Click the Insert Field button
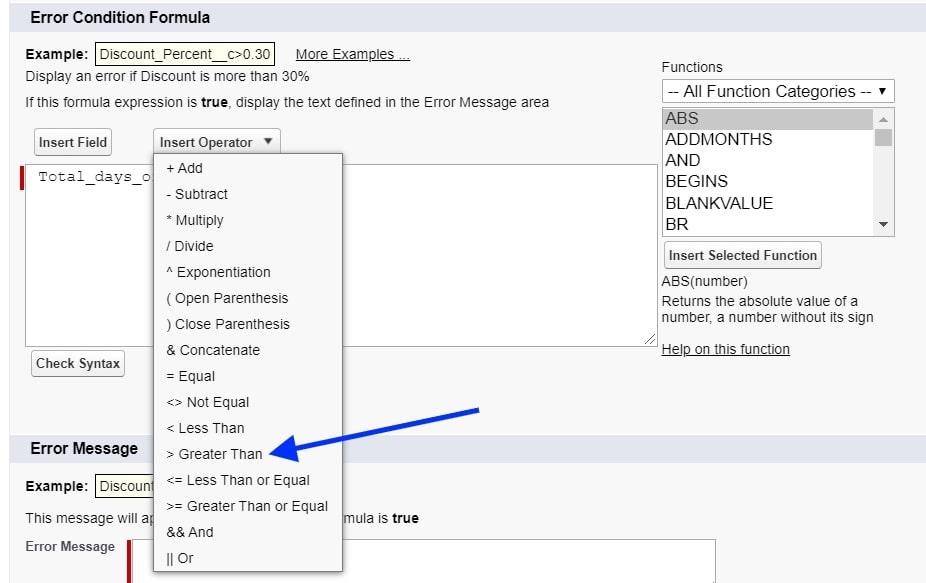926x583 pixels. [x=72, y=141]
